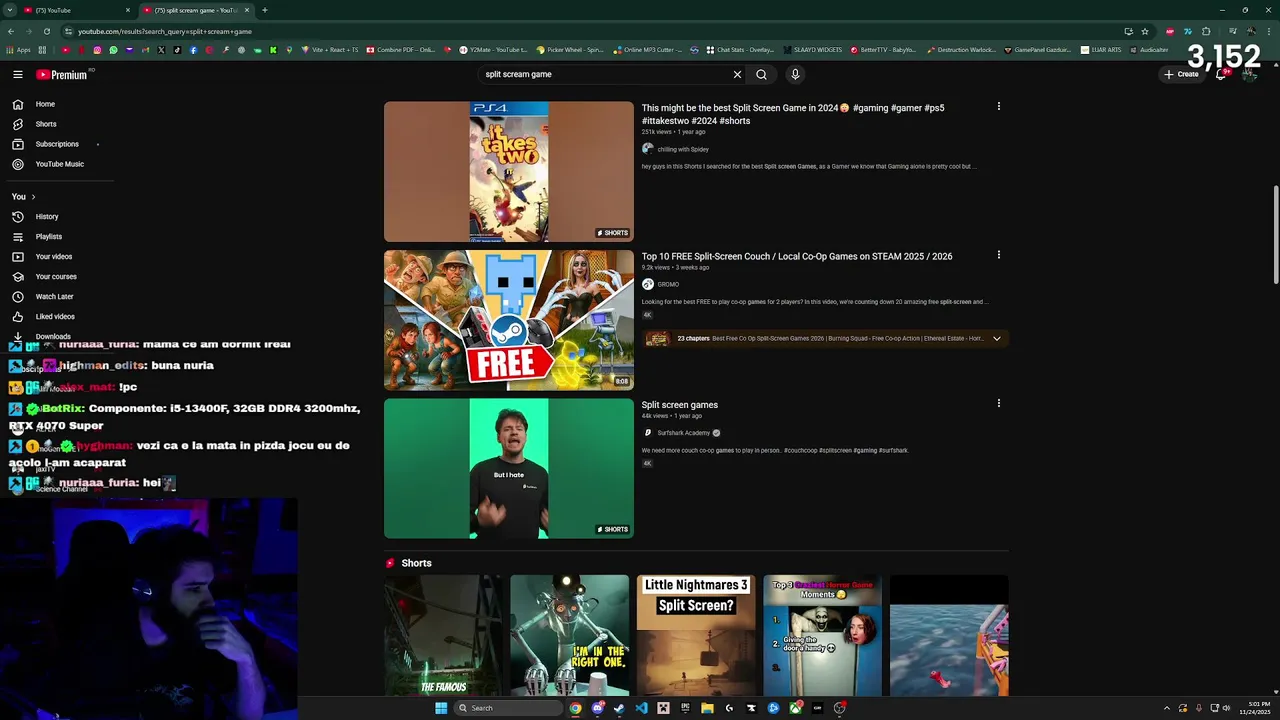Image resolution: width=1280 pixels, height=720 pixels.
Task: Open the 'LUAR ARTS' bookmark
Action: [1103, 50]
